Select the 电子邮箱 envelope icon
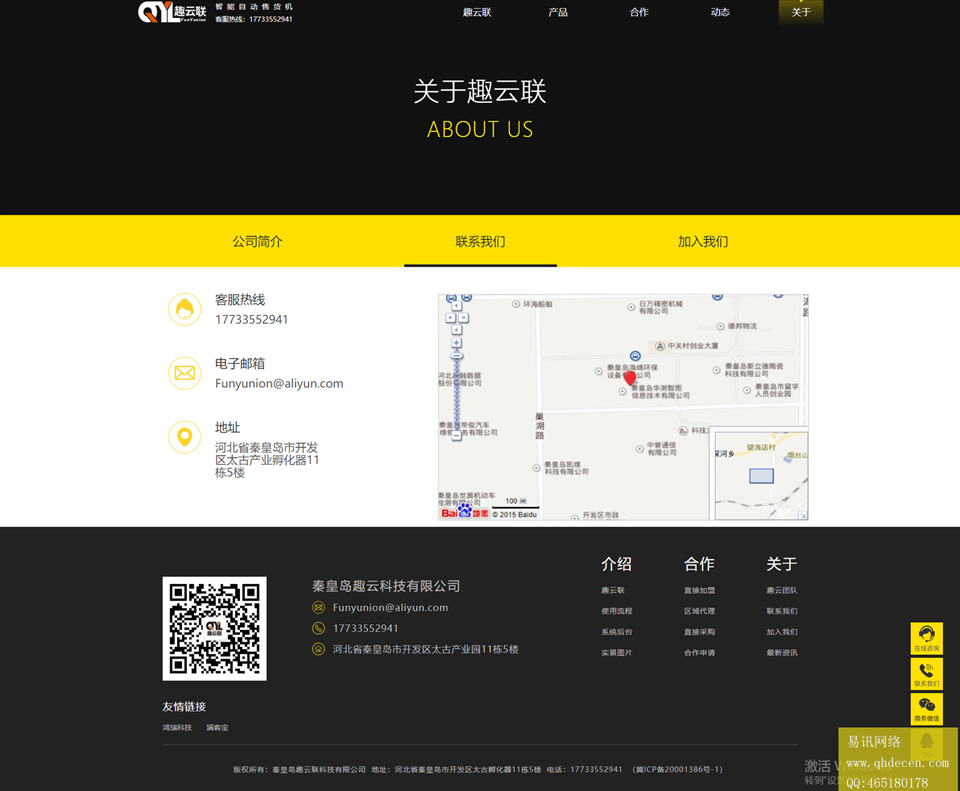This screenshot has width=960, height=791. (x=185, y=373)
